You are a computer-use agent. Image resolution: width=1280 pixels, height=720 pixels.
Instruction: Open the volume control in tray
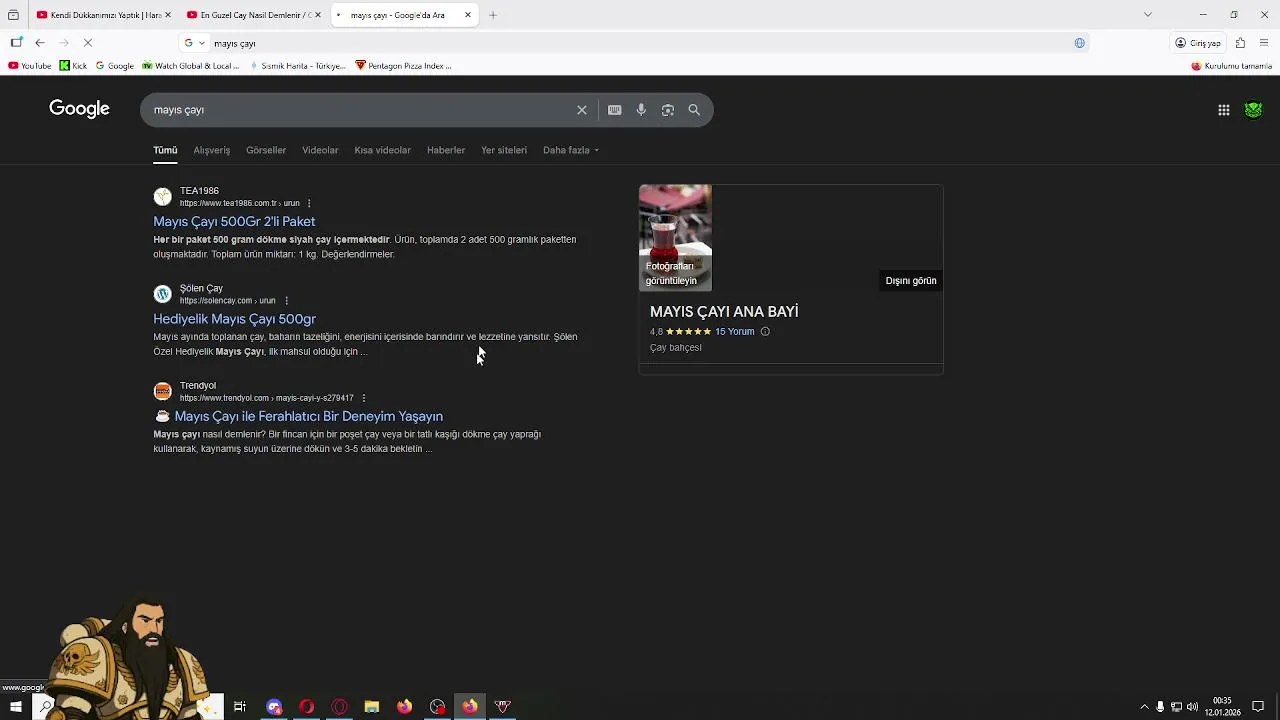1192,707
